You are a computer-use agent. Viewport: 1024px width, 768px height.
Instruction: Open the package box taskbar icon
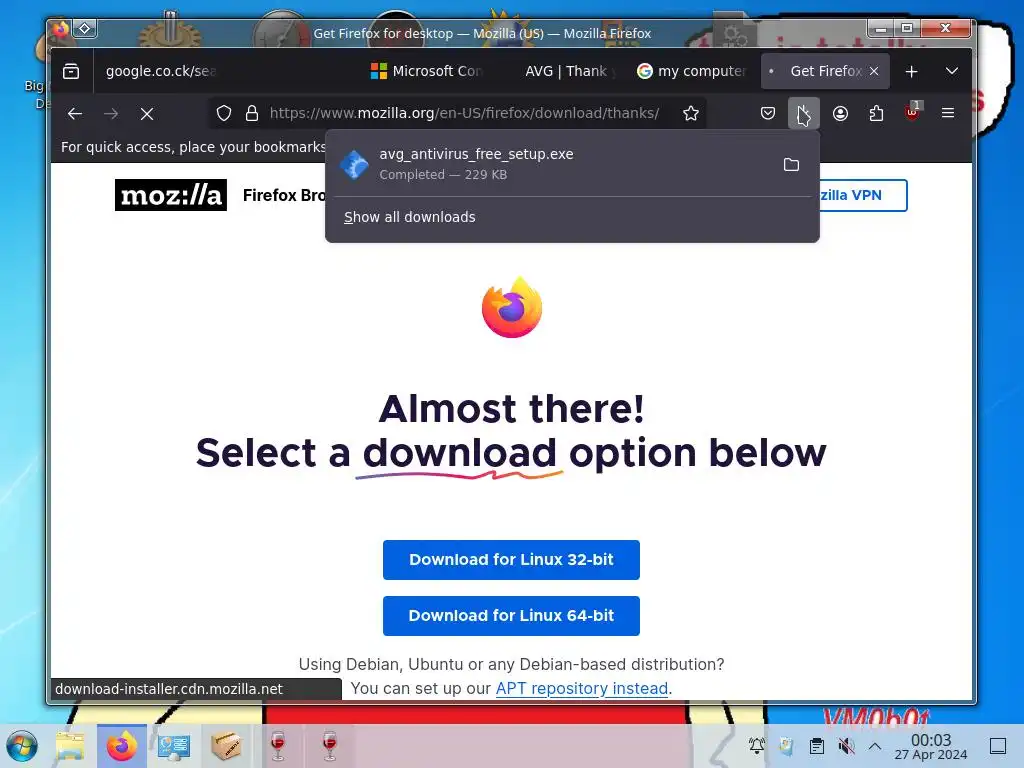(226, 746)
